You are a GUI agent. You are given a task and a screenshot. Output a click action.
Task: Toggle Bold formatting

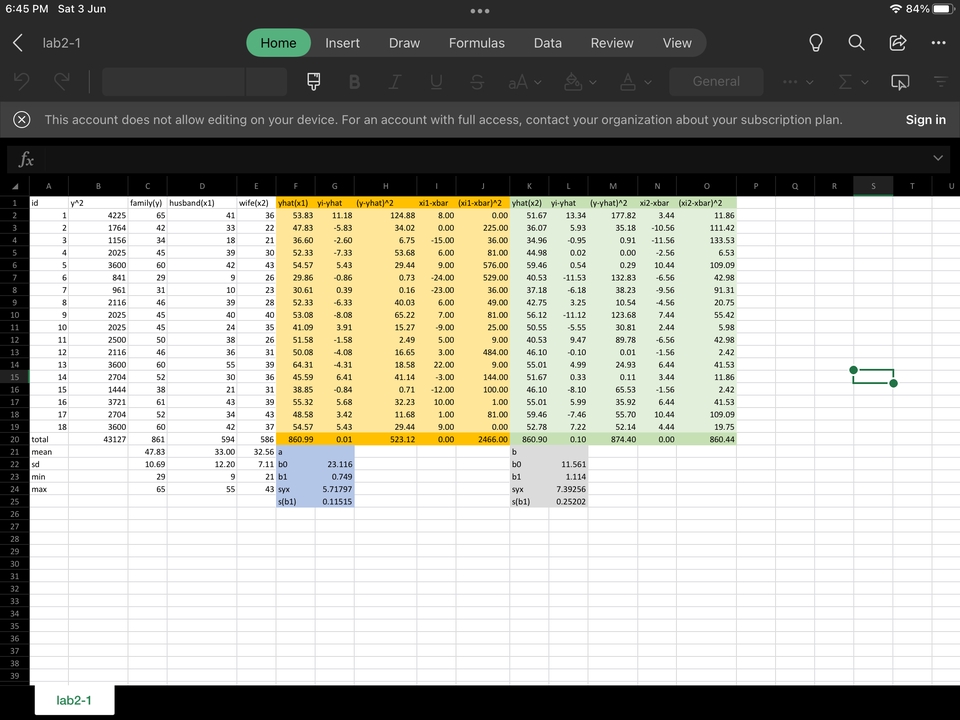[354, 82]
